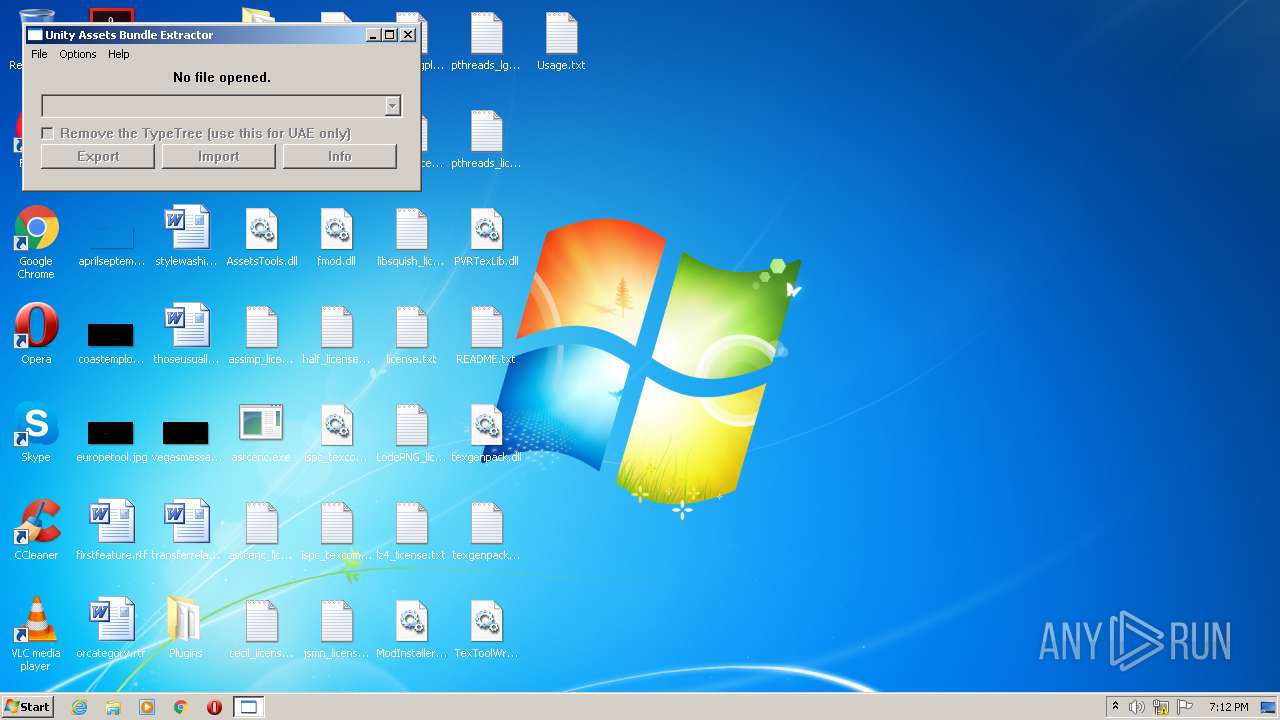The width and height of the screenshot is (1280, 720).
Task: Select the Usage.txt file icon
Action: (561, 42)
